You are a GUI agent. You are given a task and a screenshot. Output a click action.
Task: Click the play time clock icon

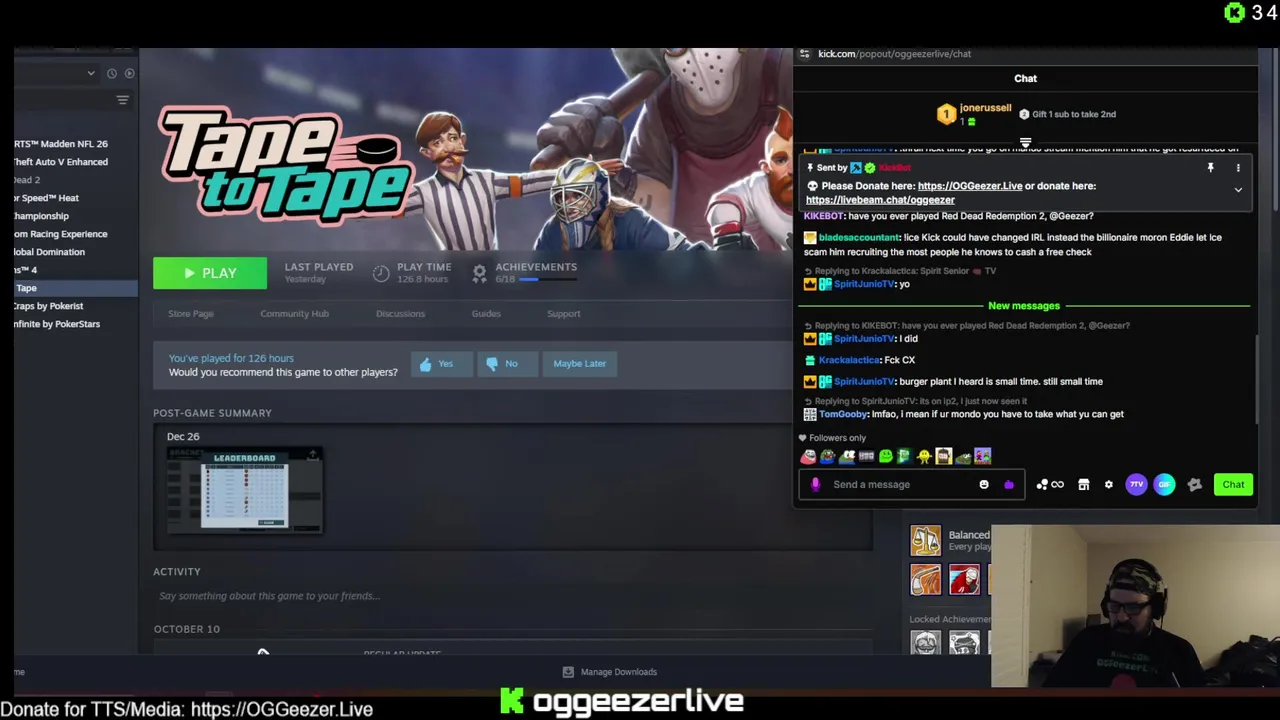pyautogui.click(x=381, y=273)
